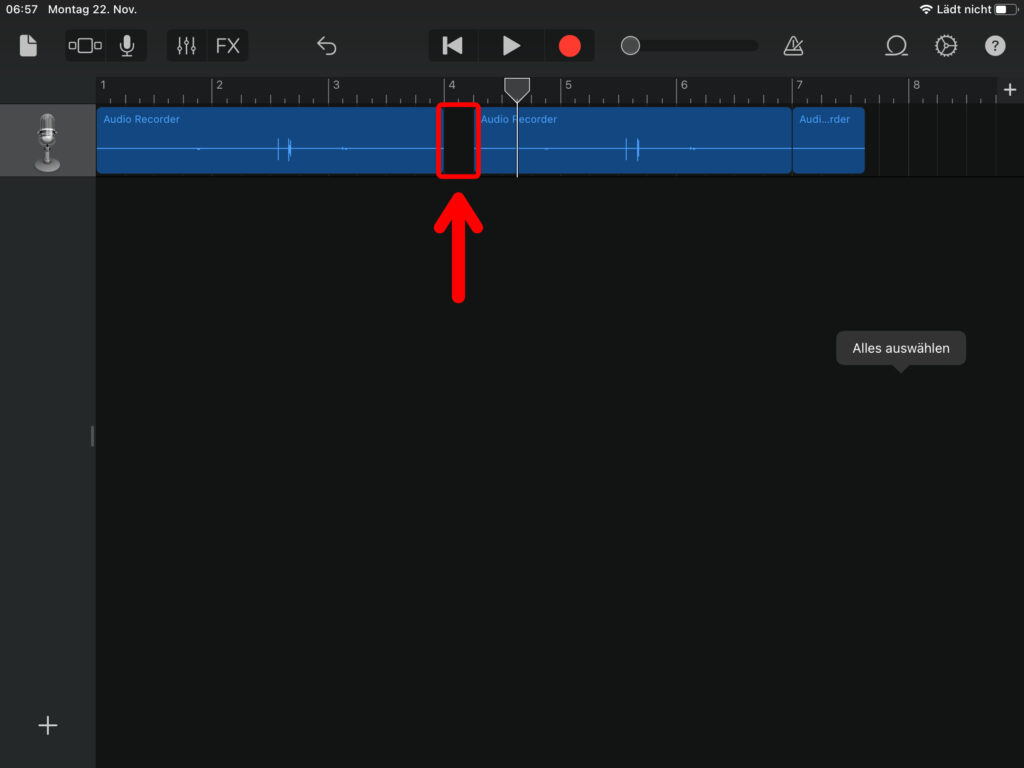Screen dimensions: 1024x768
Task: Select the Audio Recorder track header microphone
Action: click(47, 141)
